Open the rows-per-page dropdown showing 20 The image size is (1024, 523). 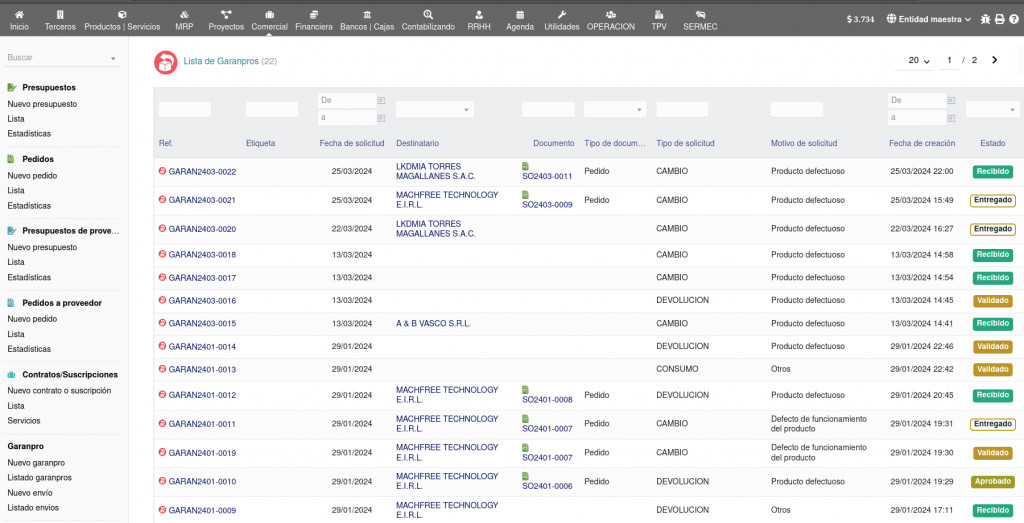919,61
